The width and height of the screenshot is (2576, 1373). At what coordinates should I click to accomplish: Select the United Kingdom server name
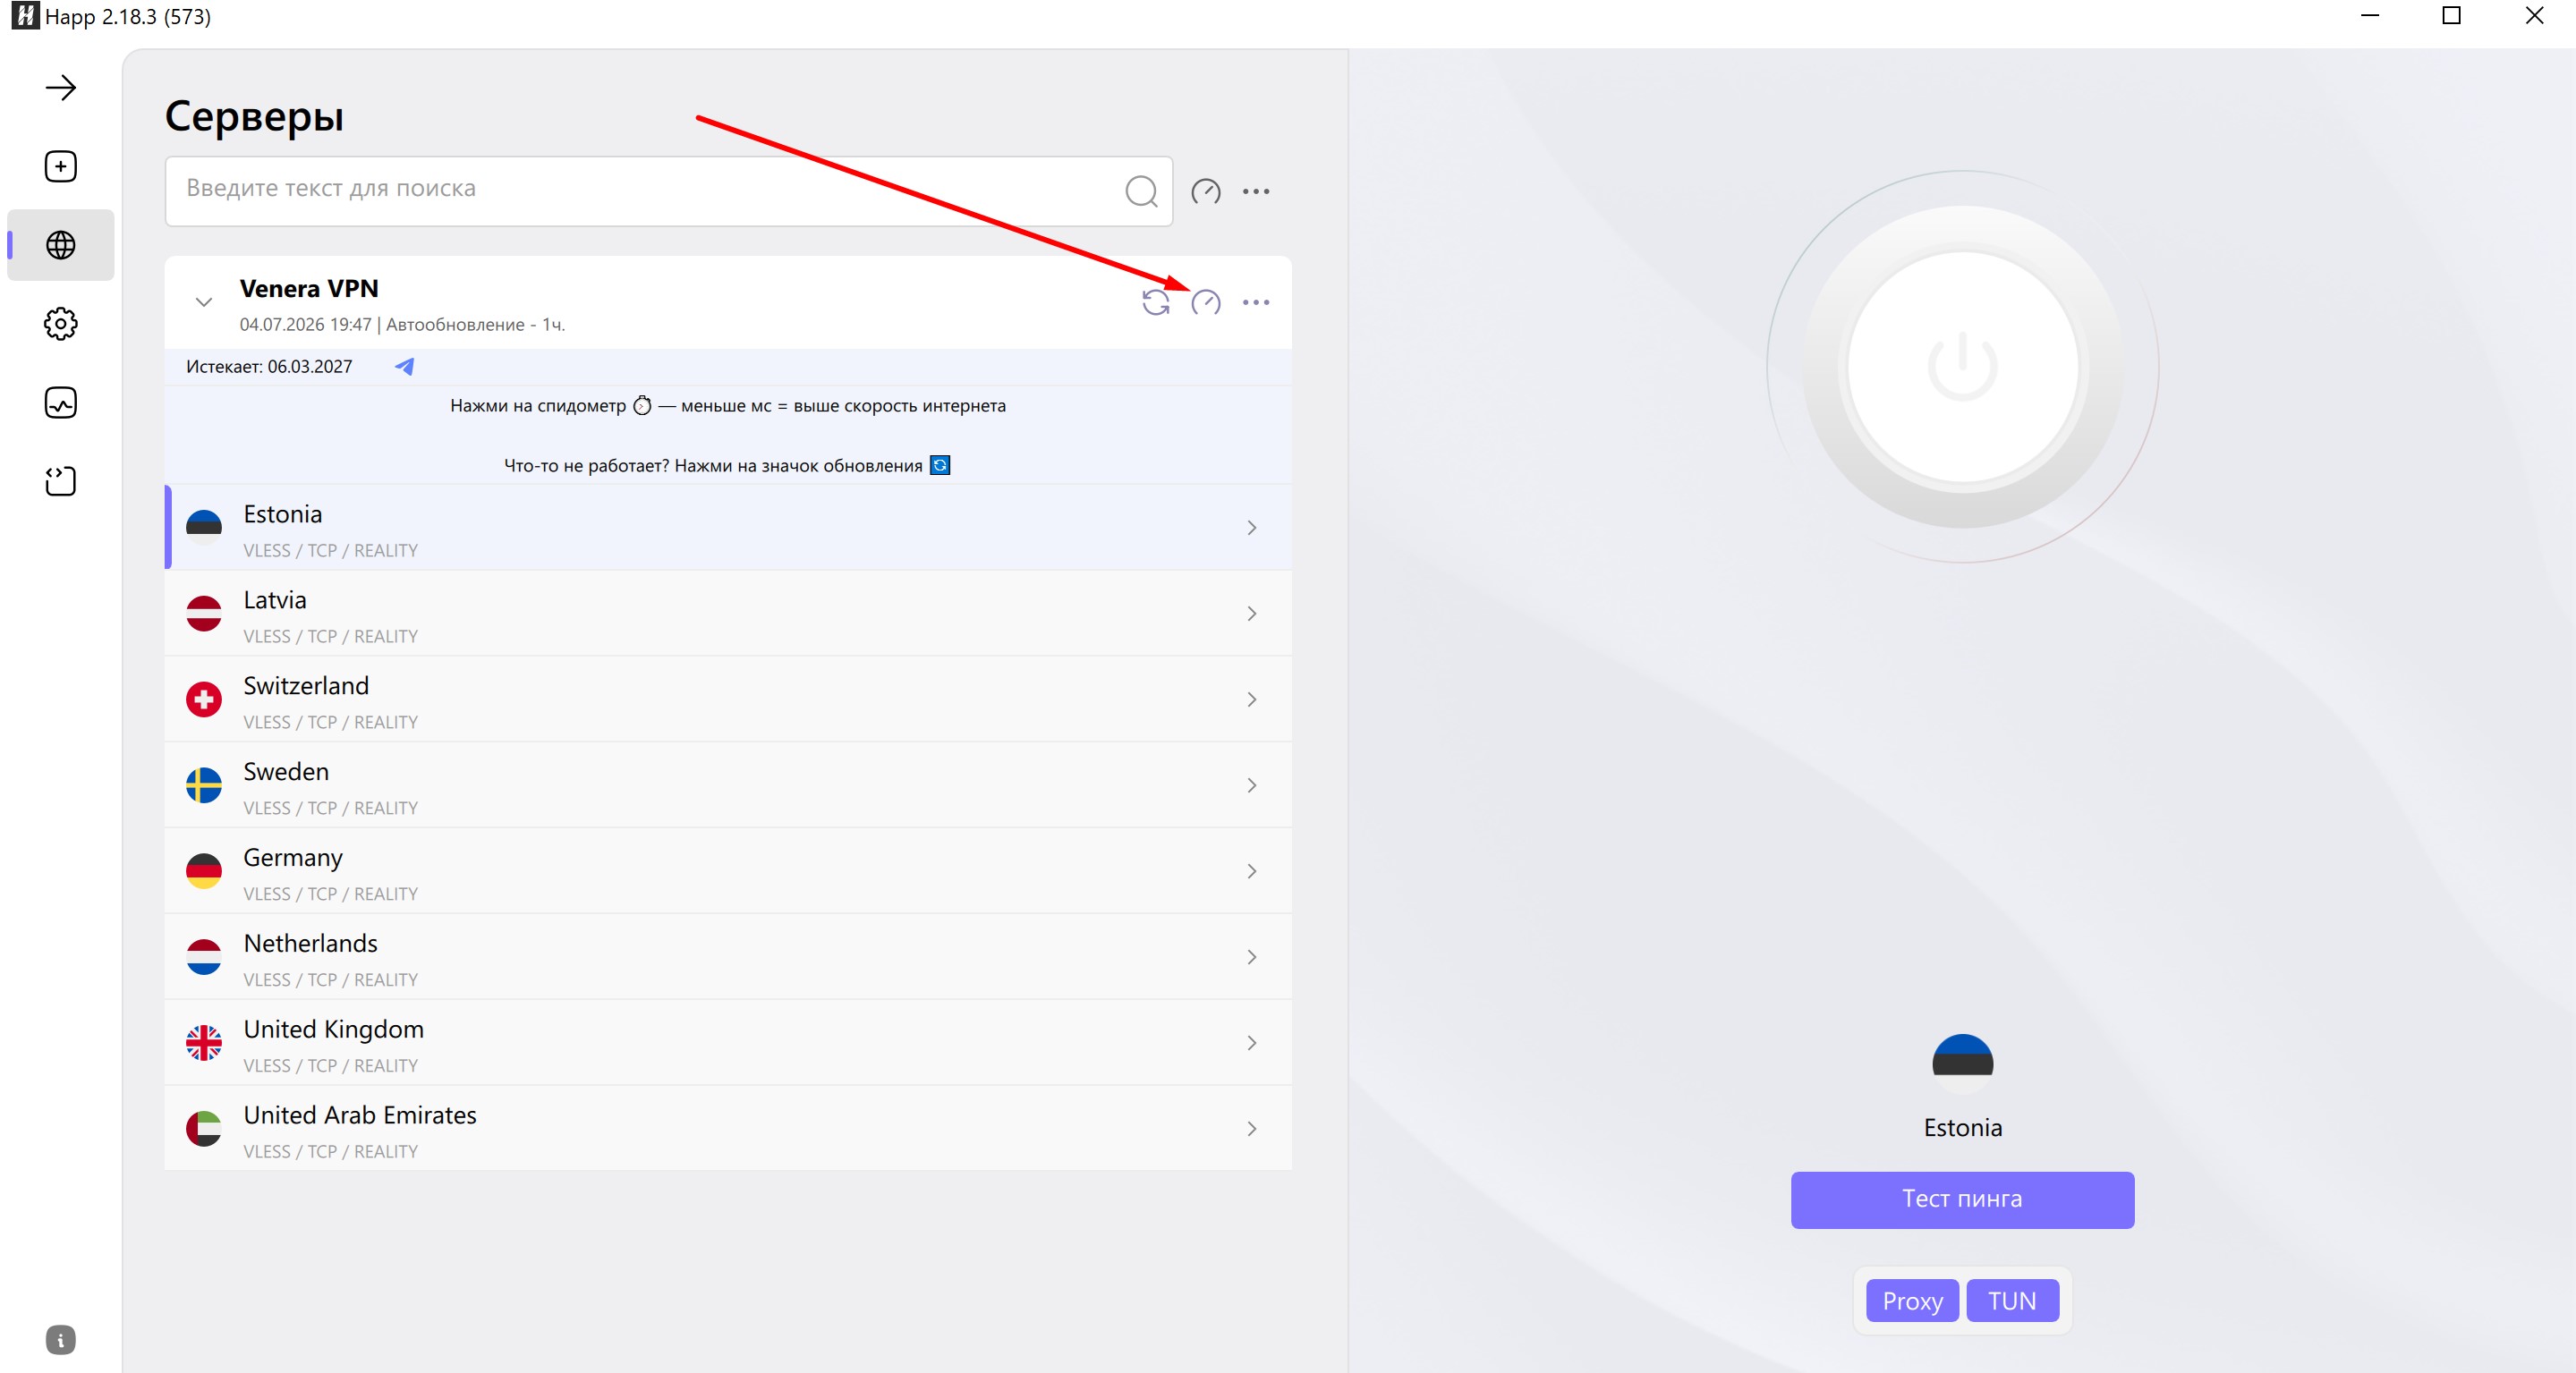pos(334,1030)
